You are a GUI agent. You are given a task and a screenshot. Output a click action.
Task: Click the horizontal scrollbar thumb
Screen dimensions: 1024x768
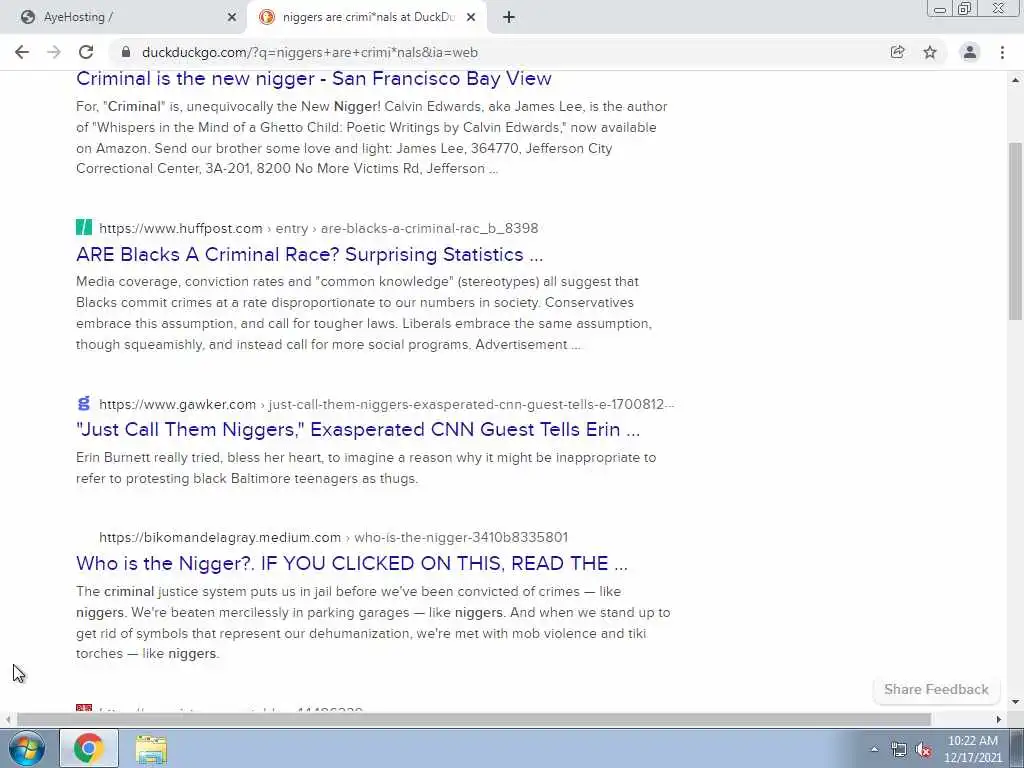pos(473,720)
